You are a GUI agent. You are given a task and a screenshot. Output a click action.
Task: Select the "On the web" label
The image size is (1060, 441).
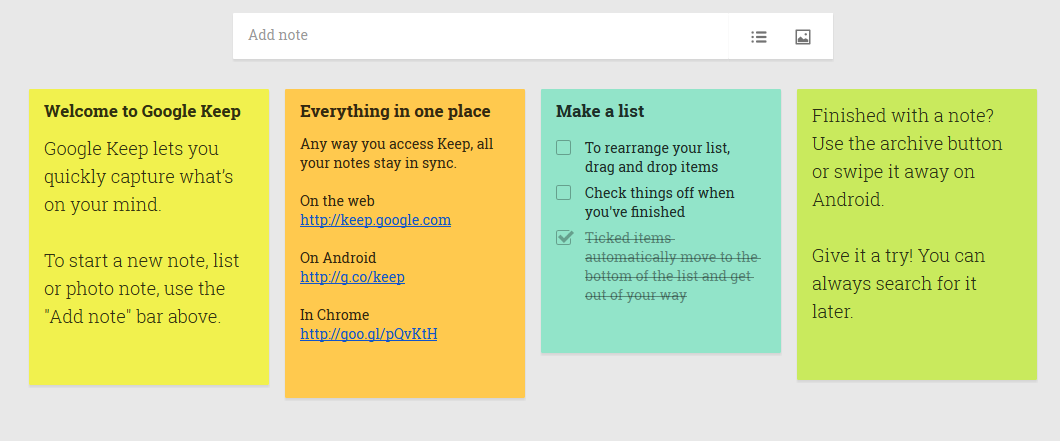337,201
